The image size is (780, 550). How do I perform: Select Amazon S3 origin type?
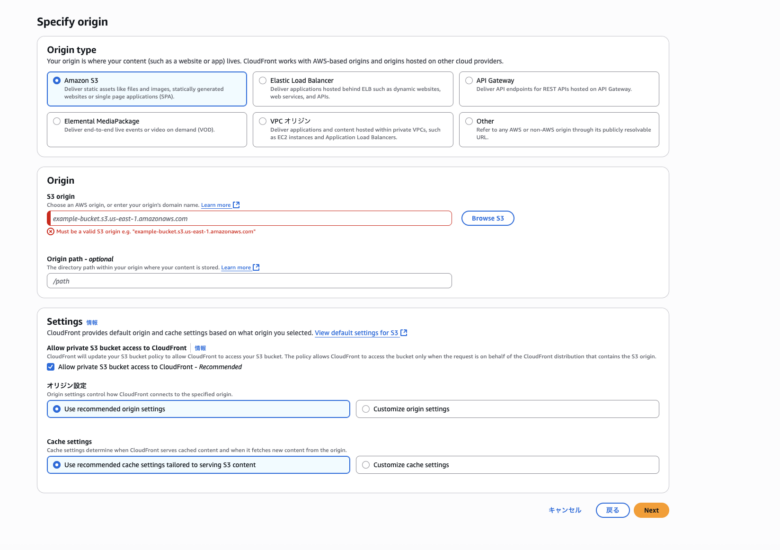pyautogui.click(x=57, y=80)
